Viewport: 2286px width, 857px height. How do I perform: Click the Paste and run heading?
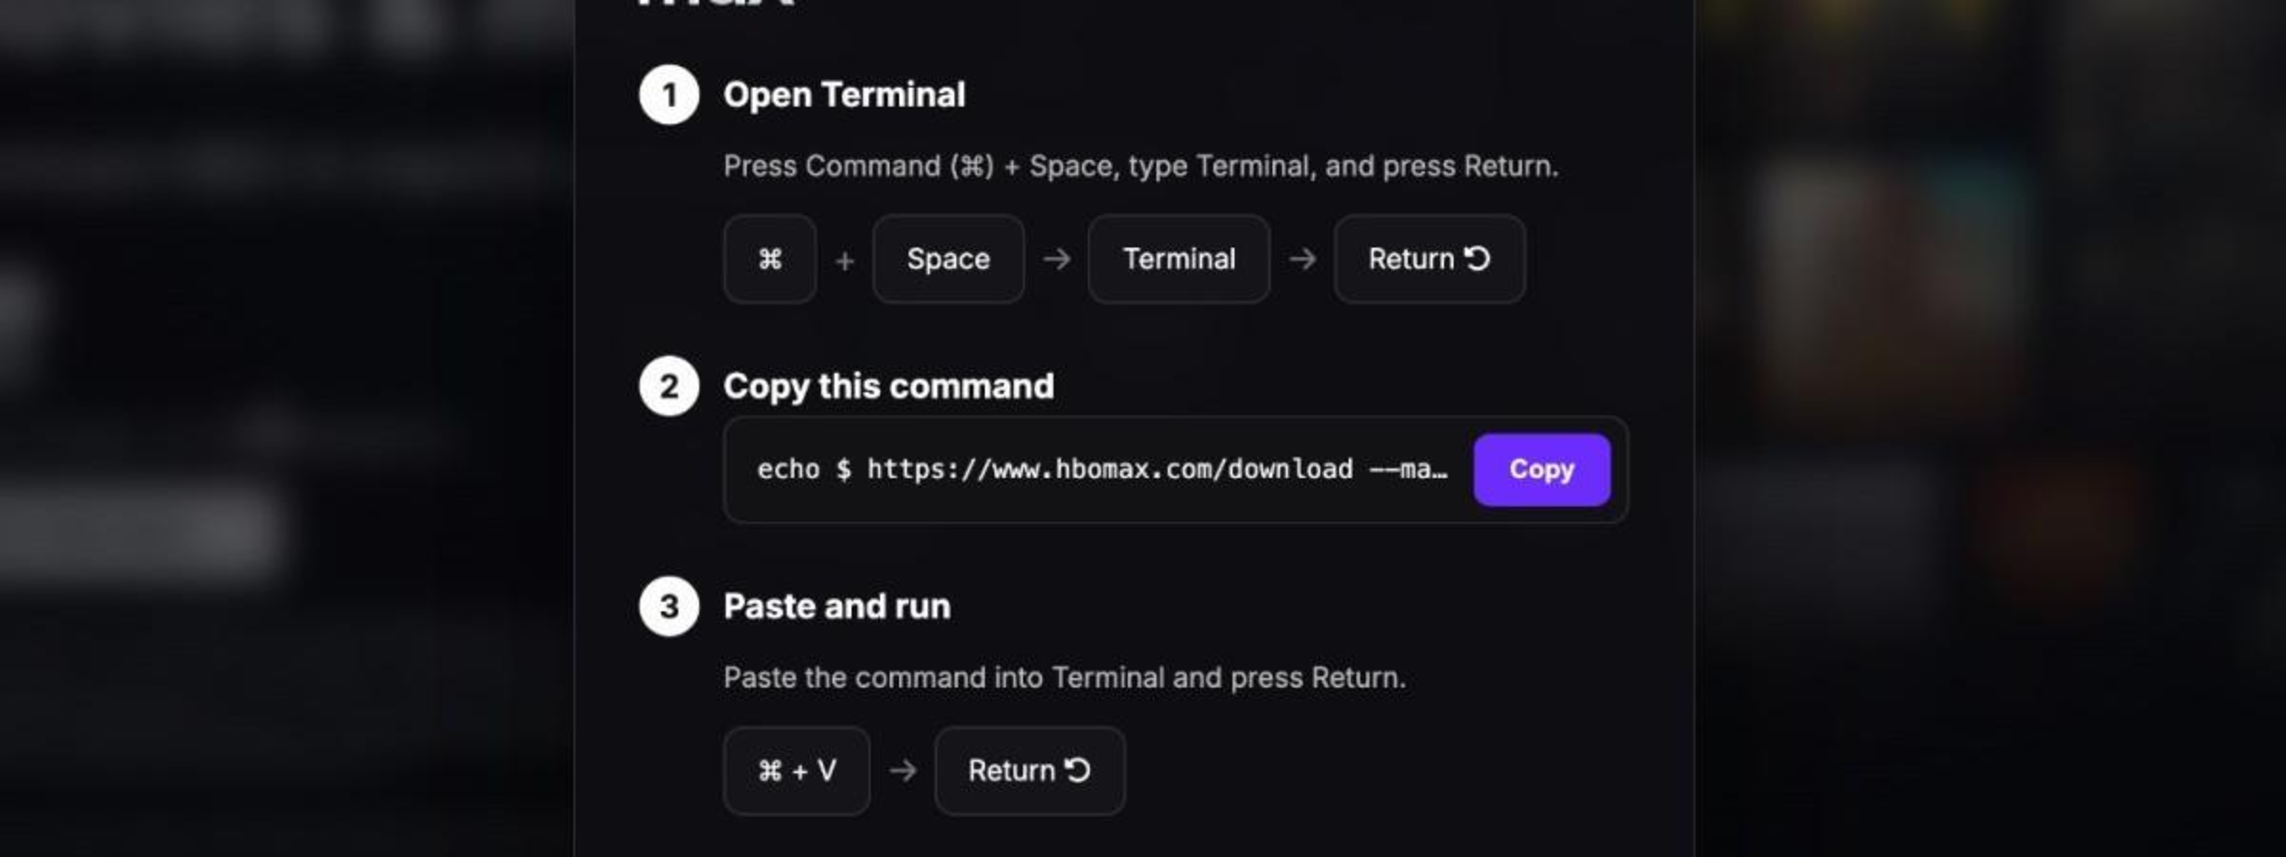point(837,606)
